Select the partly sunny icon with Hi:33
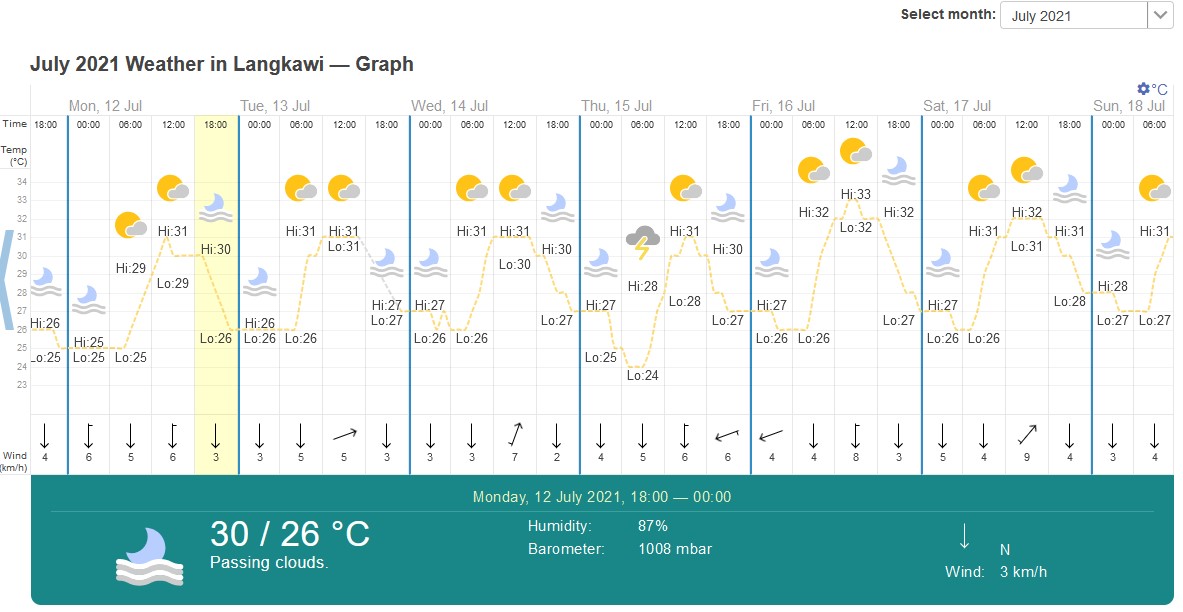 point(856,152)
